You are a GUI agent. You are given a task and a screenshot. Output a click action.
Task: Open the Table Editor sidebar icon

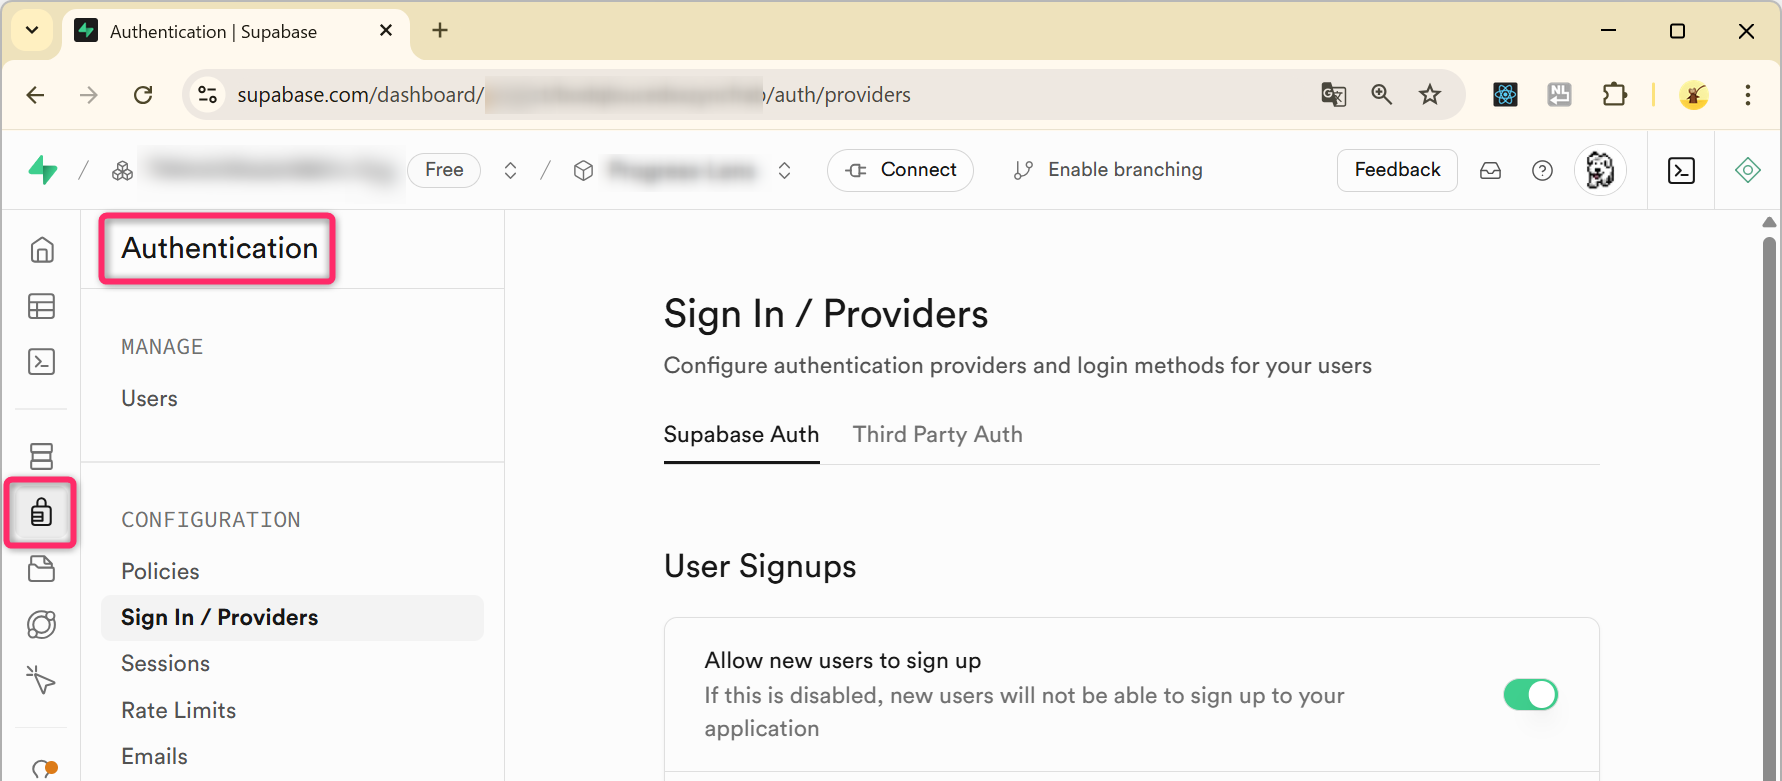[x=41, y=307]
